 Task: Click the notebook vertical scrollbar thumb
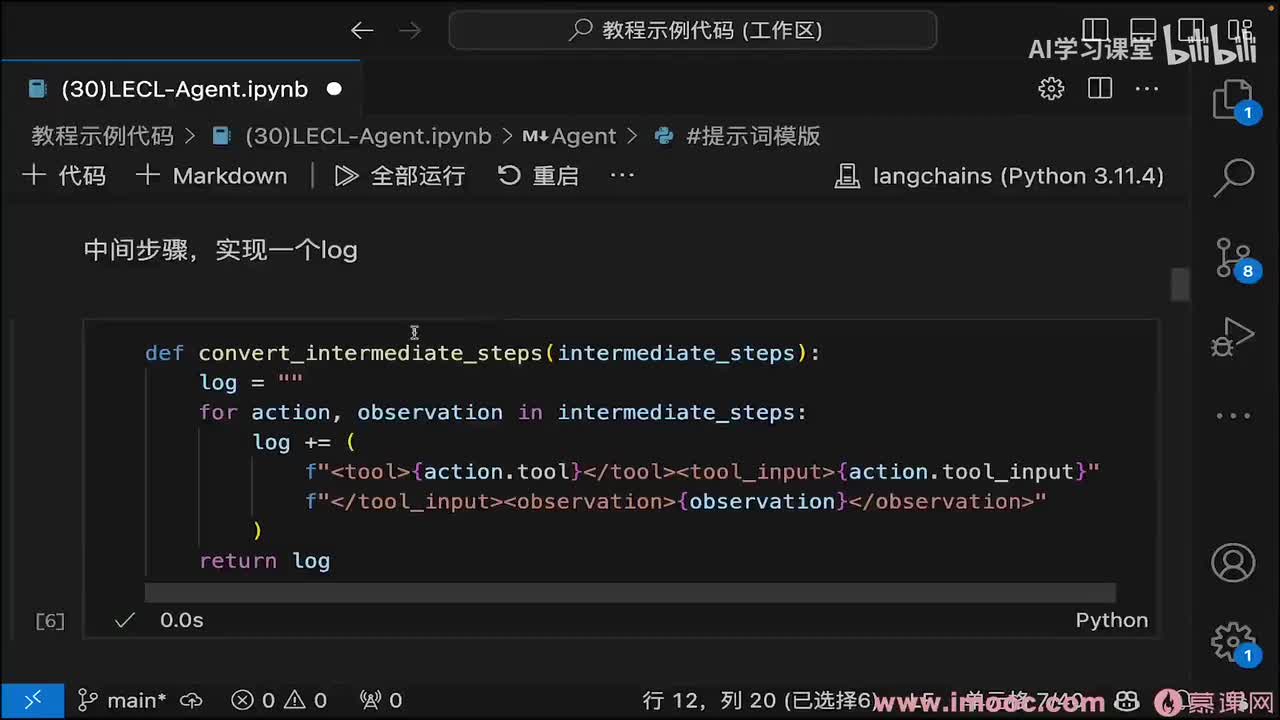(x=1180, y=284)
